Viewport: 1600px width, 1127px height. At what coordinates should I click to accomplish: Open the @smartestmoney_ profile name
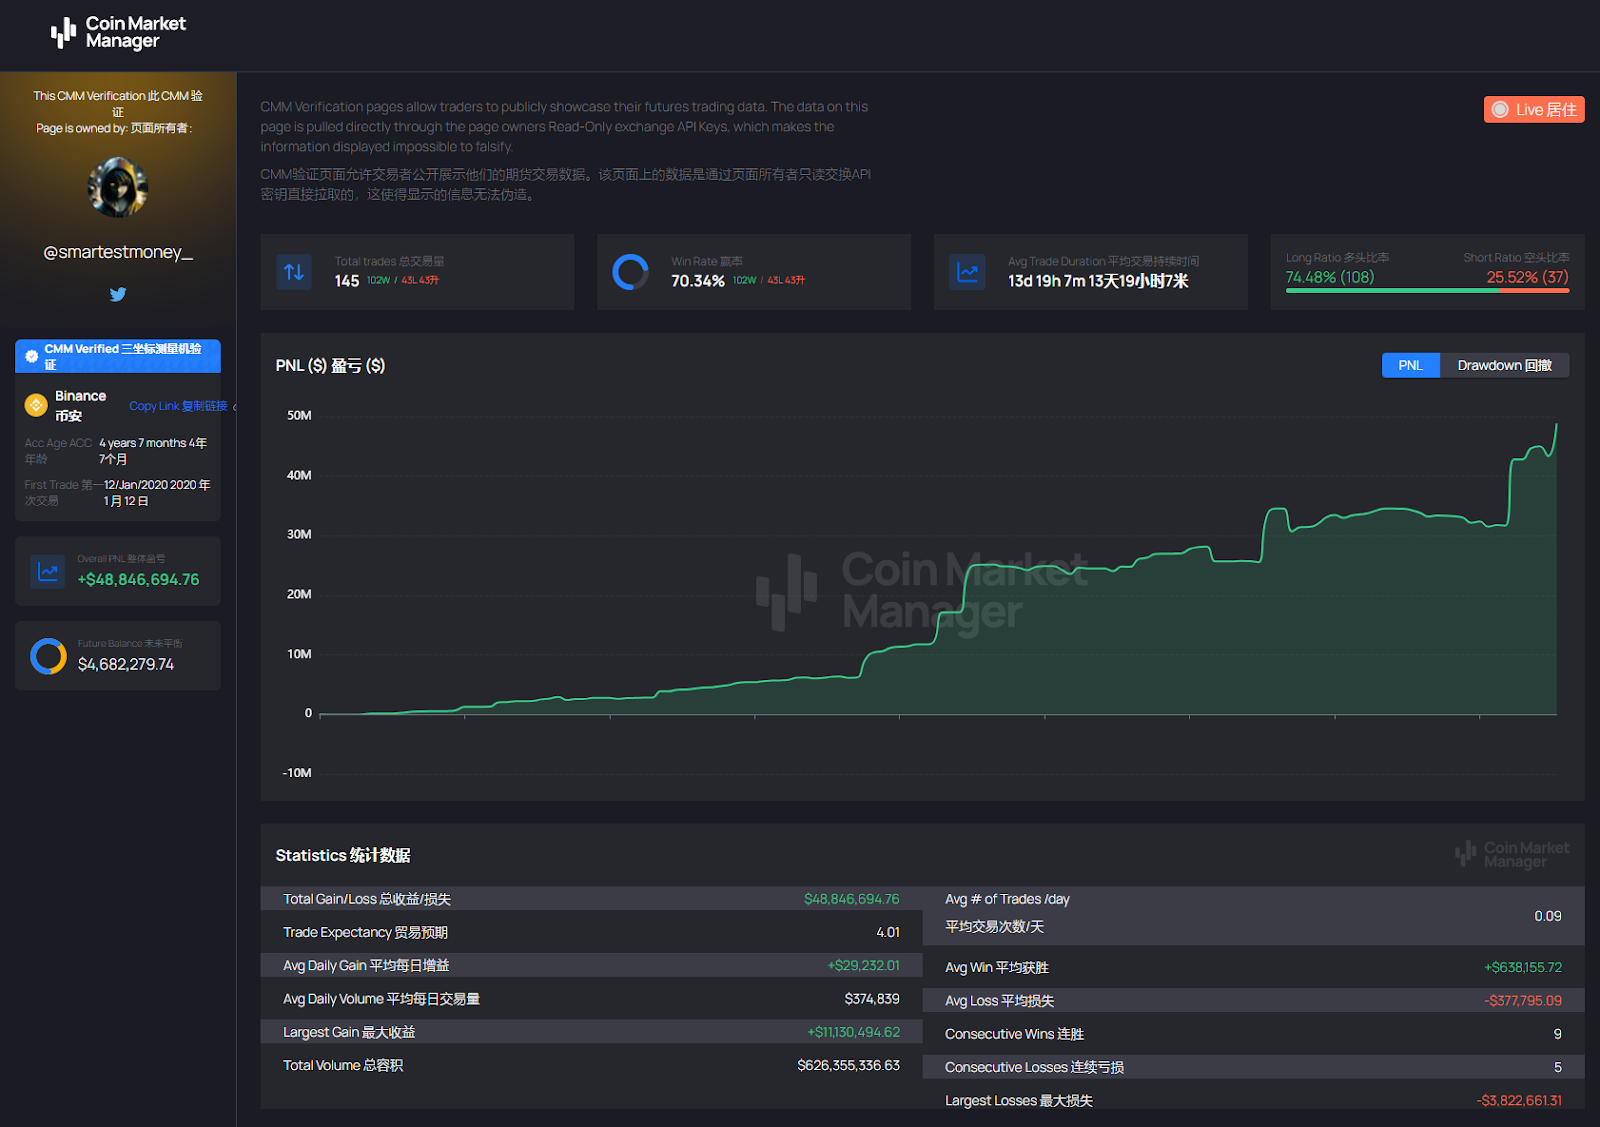coord(118,252)
